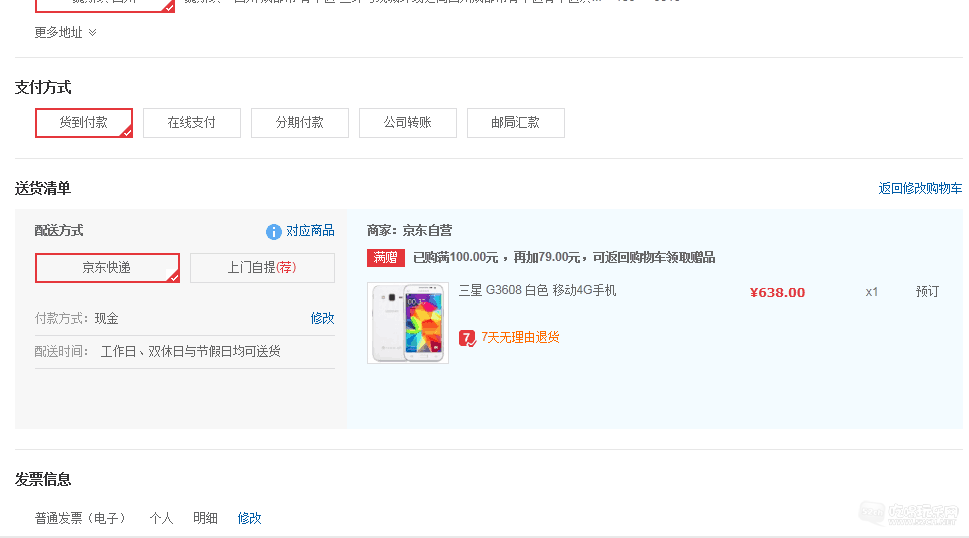This screenshot has height=538, width=969.
Task: Select 分期付款 payment method
Action: pos(300,122)
